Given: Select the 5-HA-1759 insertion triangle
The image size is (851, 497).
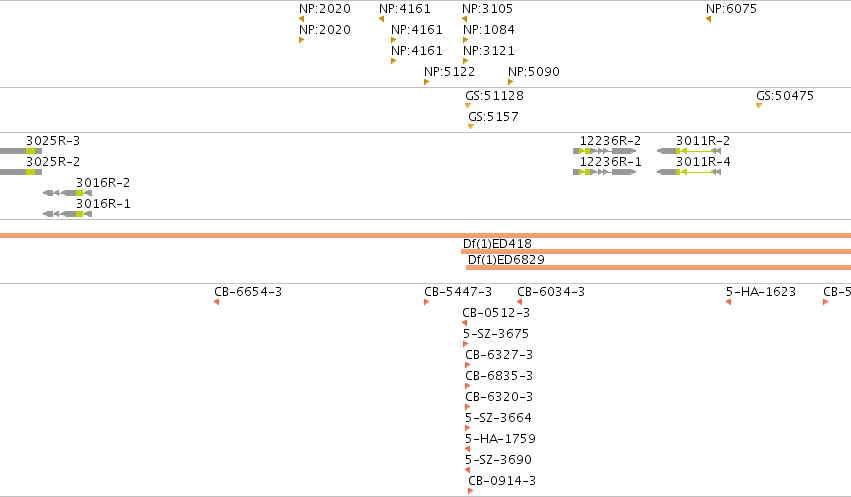Looking at the screenshot, I should click(x=467, y=449).
